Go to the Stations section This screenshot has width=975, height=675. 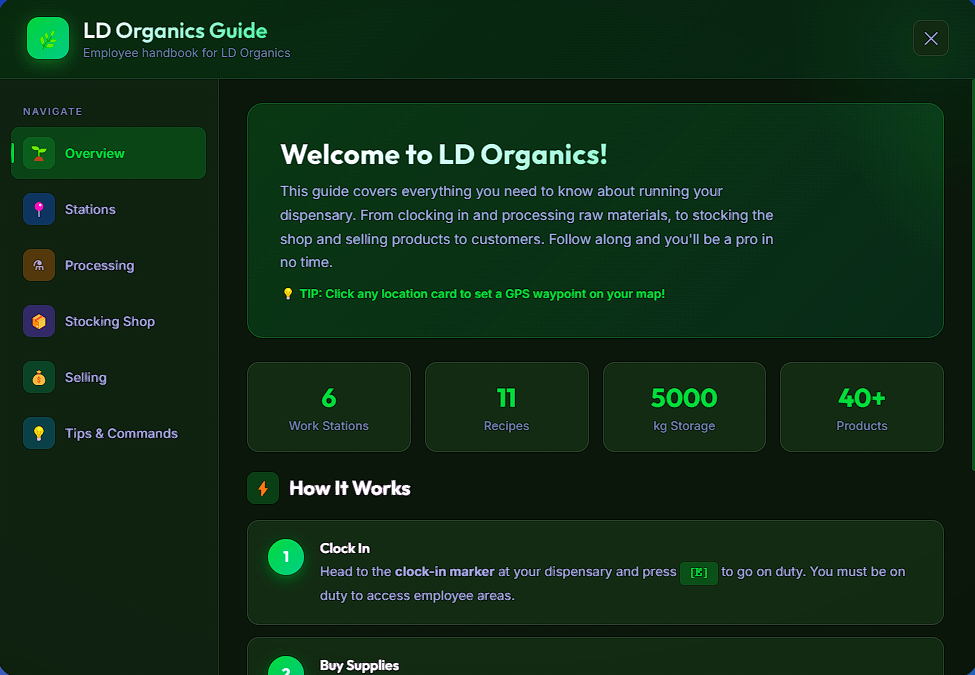(108, 209)
